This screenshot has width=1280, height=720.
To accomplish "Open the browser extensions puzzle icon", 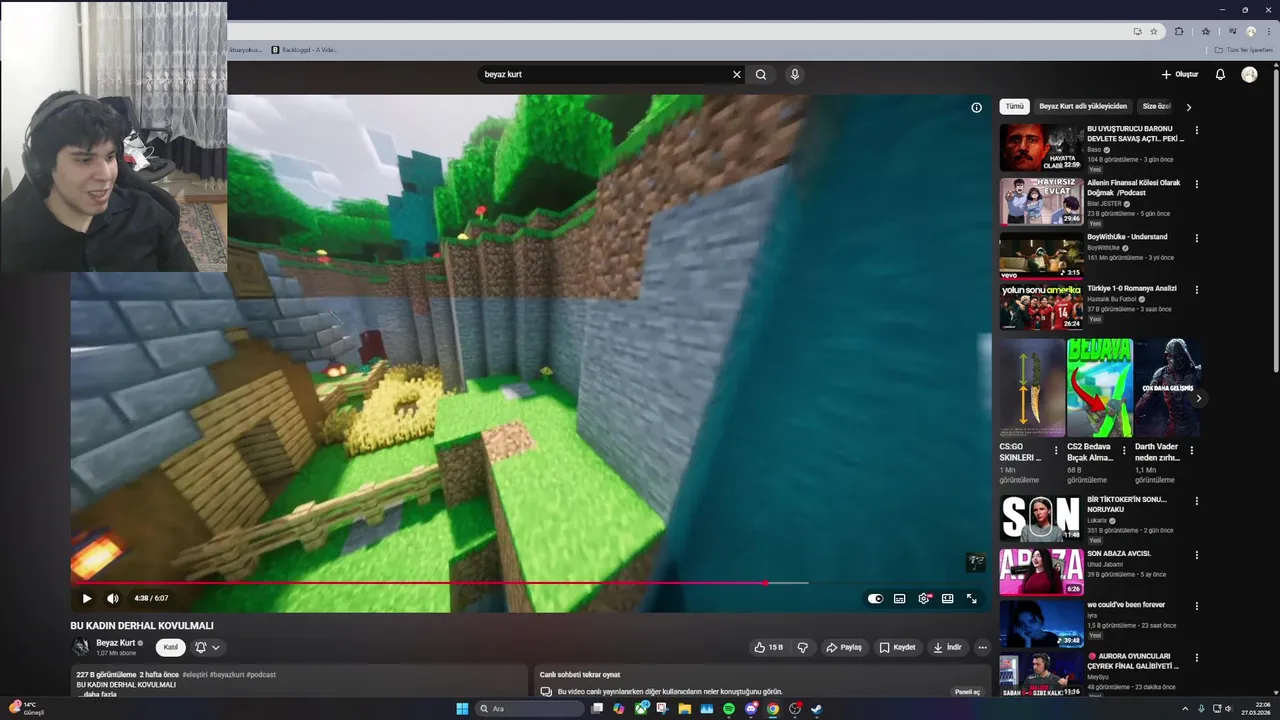I will 1179,31.
